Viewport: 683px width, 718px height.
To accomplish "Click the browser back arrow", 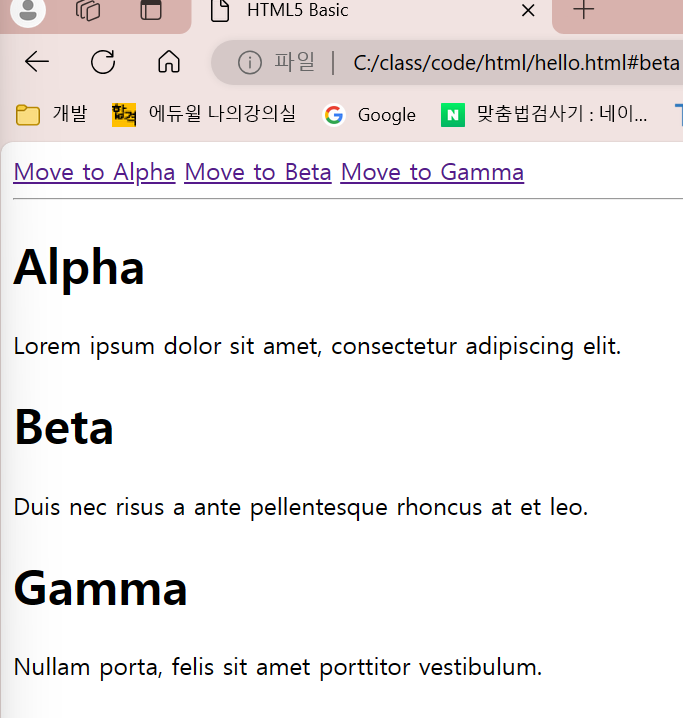I will click(x=37, y=62).
